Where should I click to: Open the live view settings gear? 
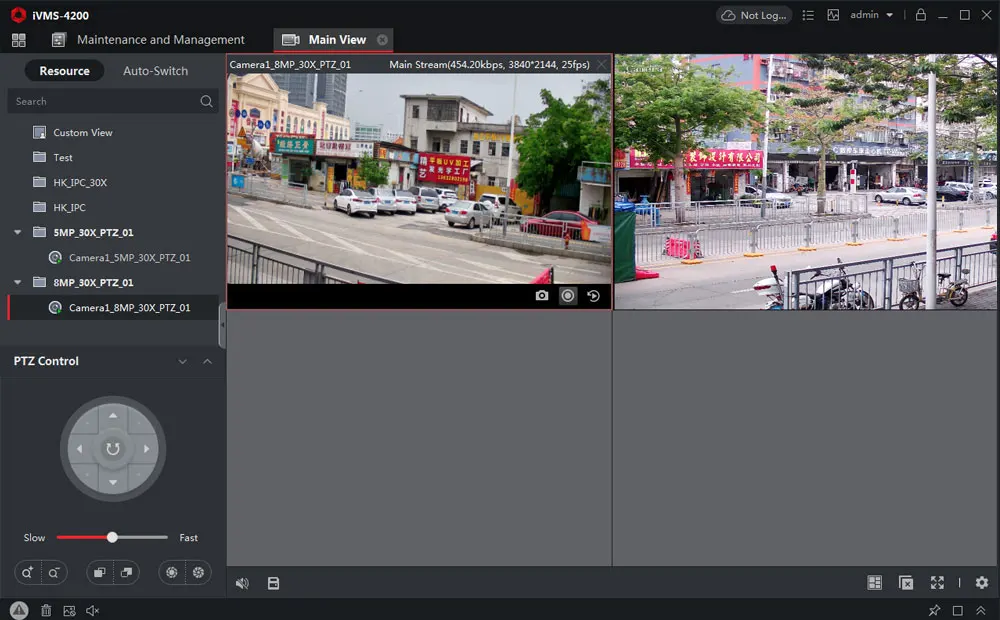981,583
